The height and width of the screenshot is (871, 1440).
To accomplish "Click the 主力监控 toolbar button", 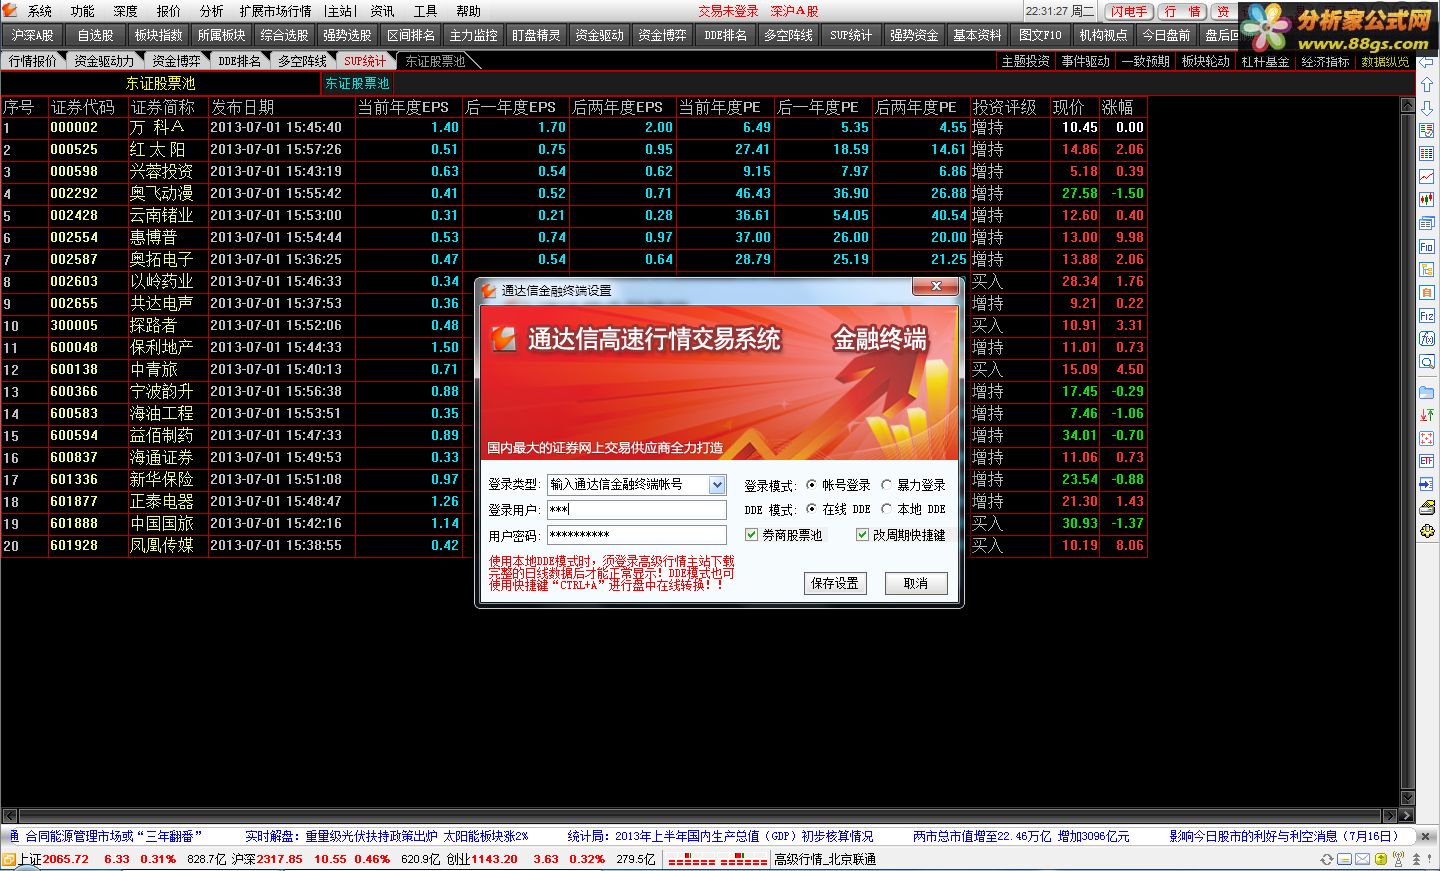I will [474, 35].
